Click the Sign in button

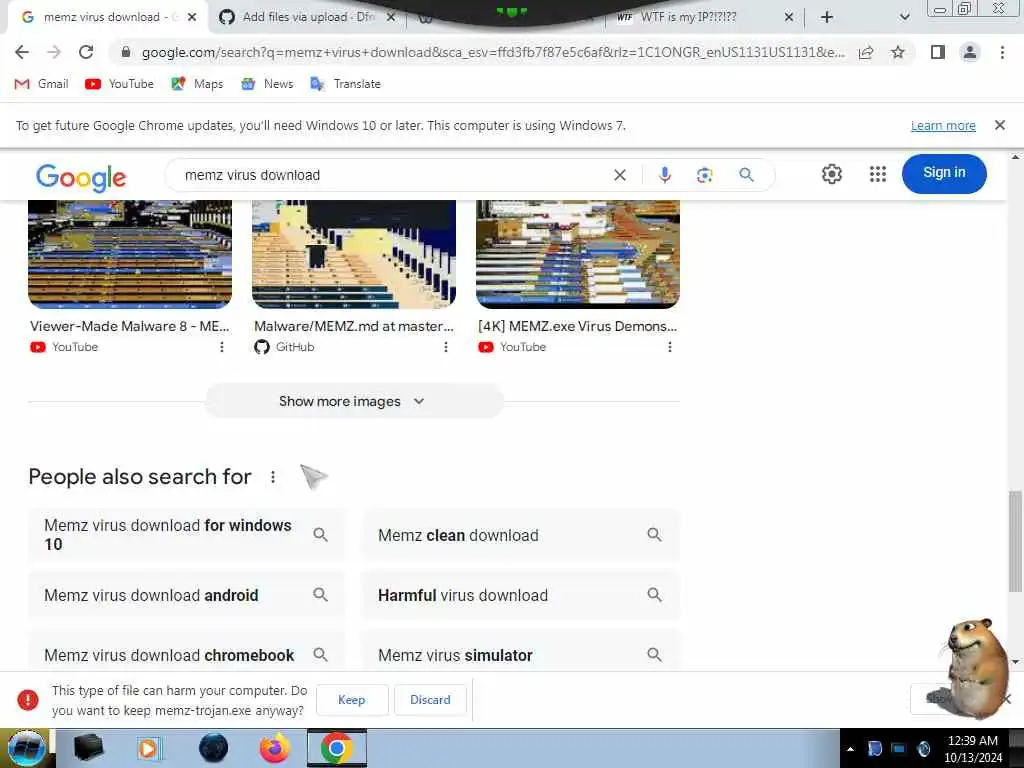[944, 174]
